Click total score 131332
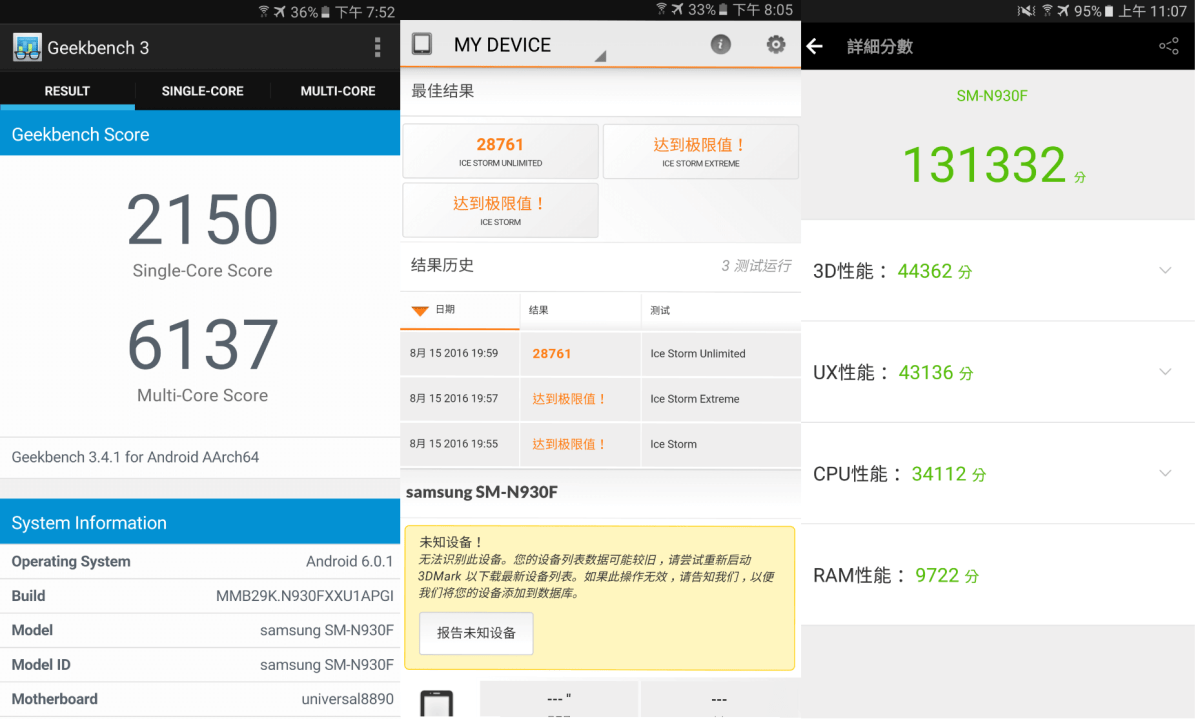1200x719 pixels. click(985, 165)
